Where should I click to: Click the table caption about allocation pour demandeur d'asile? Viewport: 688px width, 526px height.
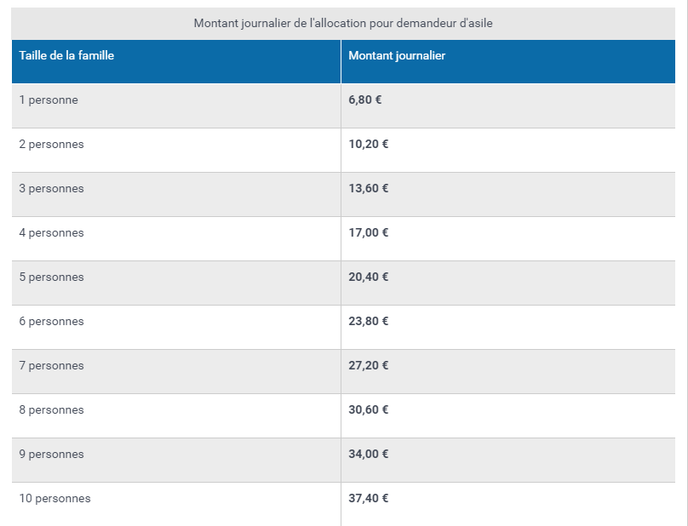[343, 23]
